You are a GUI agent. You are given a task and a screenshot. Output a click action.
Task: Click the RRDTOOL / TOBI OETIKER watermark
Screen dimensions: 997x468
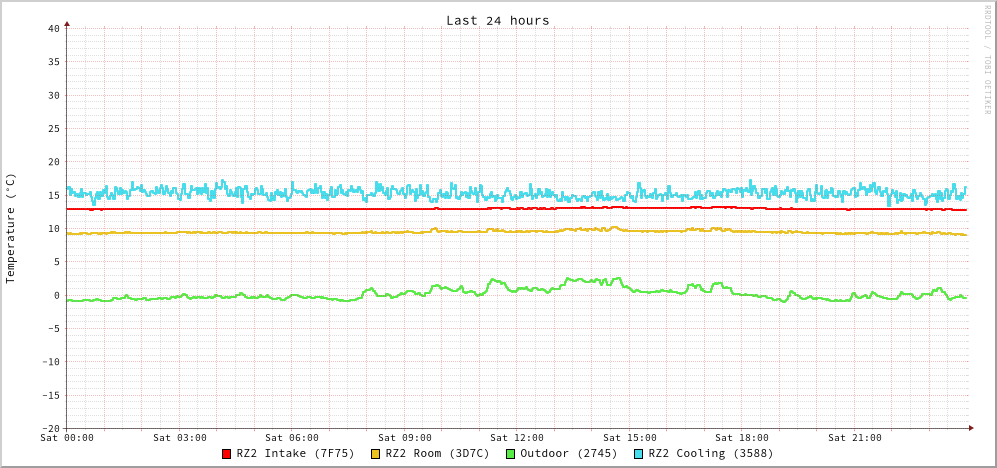(987, 60)
